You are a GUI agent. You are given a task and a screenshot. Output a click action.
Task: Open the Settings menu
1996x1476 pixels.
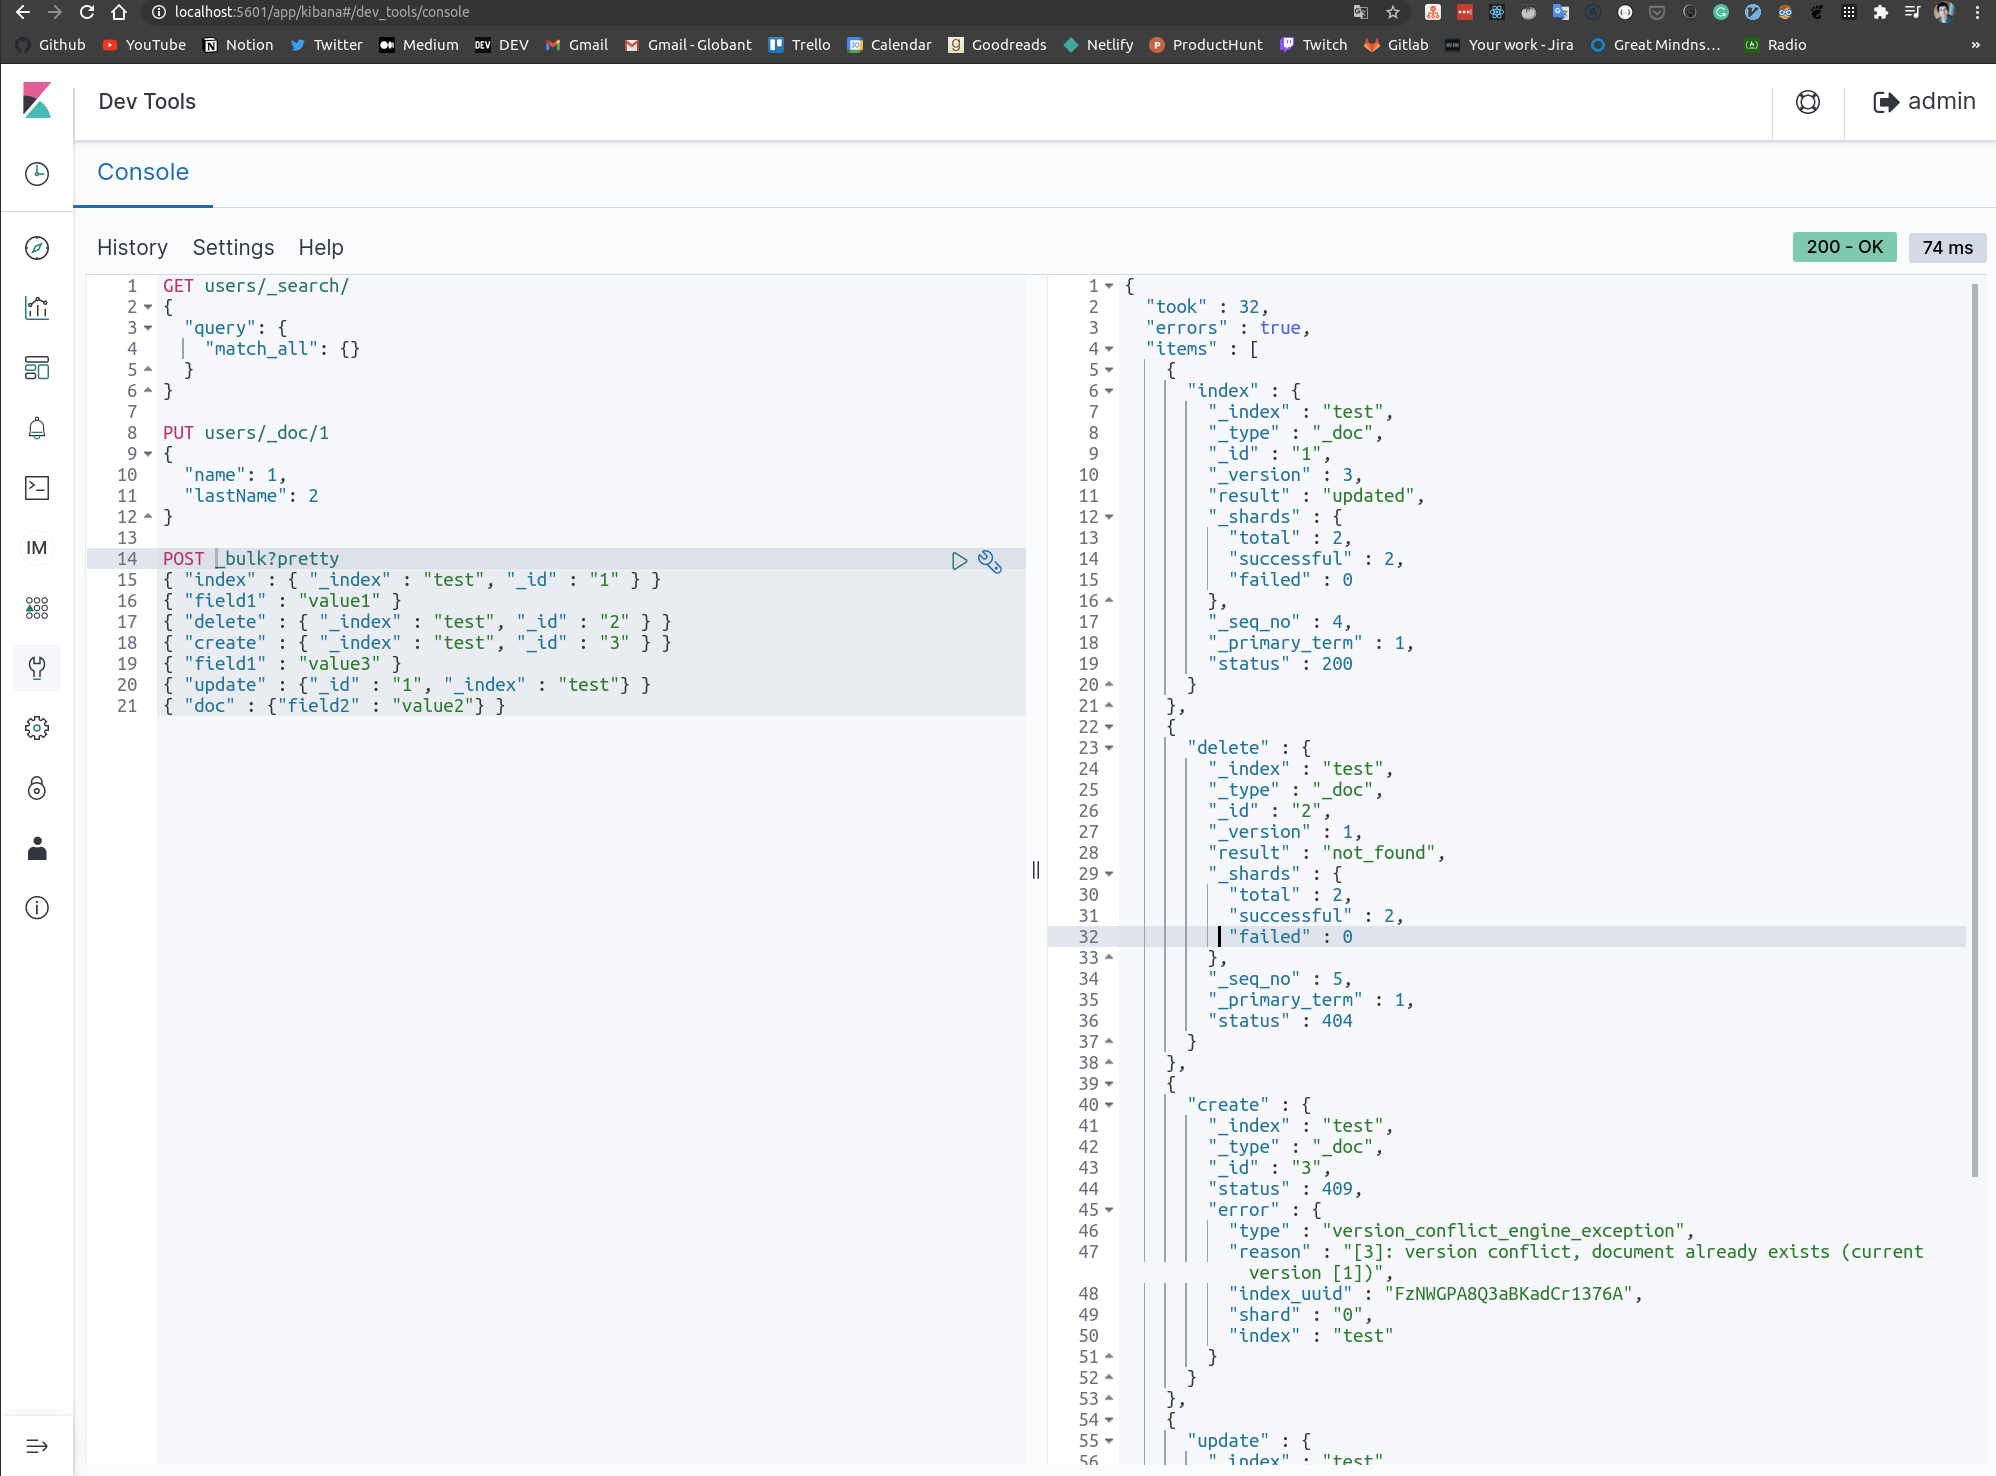[x=233, y=247]
